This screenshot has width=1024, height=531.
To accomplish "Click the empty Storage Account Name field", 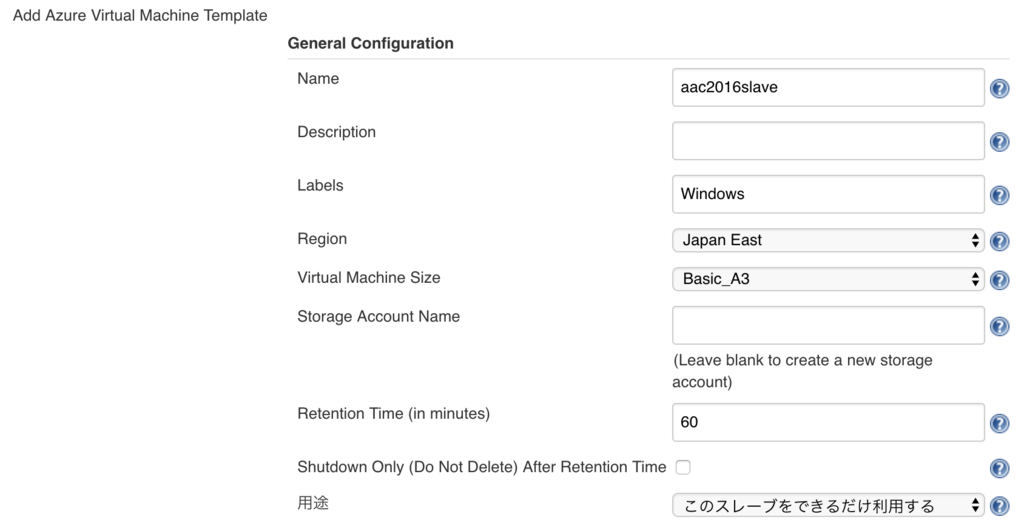I will (828, 325).
